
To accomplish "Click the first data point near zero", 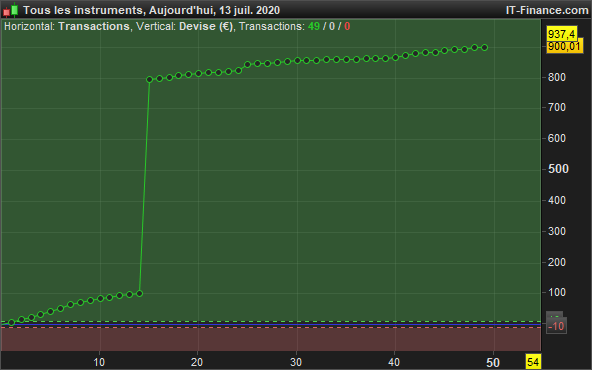I will click(12, 322).
